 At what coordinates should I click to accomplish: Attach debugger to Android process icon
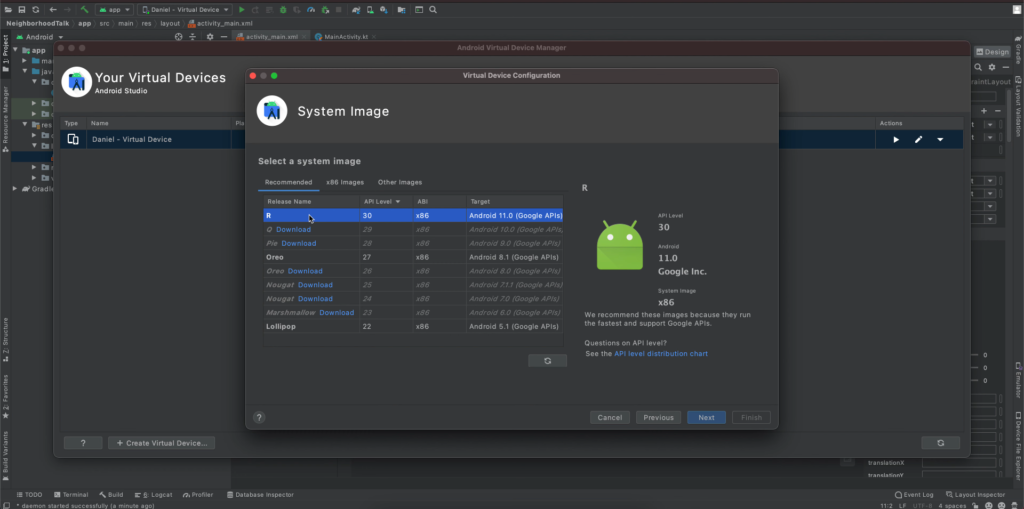coord(325,10)
